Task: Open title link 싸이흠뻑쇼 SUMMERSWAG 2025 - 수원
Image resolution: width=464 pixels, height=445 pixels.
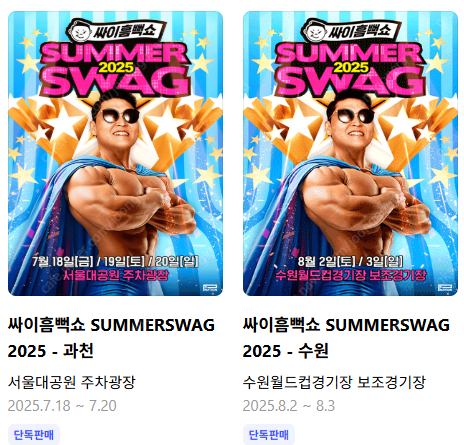Action: (x=346, y=338)
